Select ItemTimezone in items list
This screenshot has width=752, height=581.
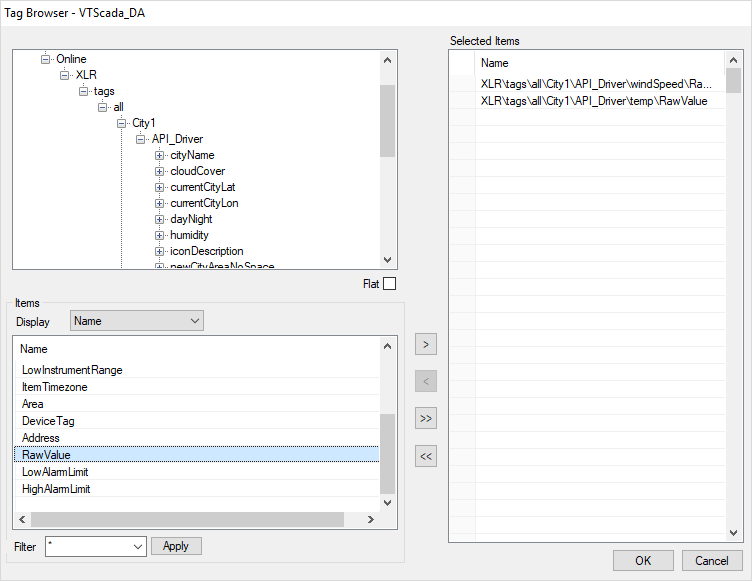tap(197, 387)
